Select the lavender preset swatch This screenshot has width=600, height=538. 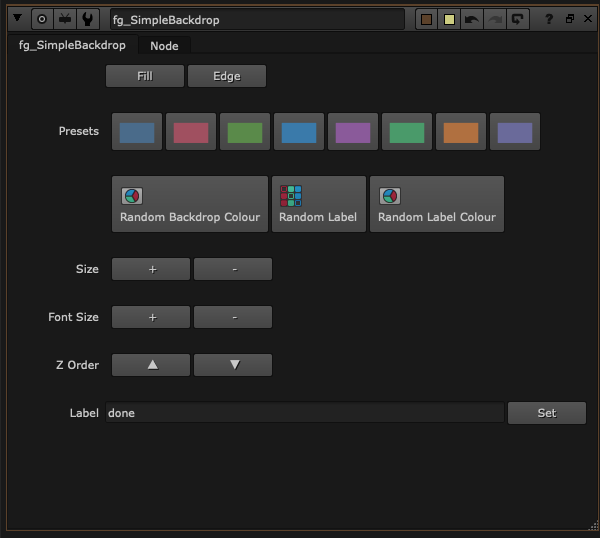coord(515,132)
